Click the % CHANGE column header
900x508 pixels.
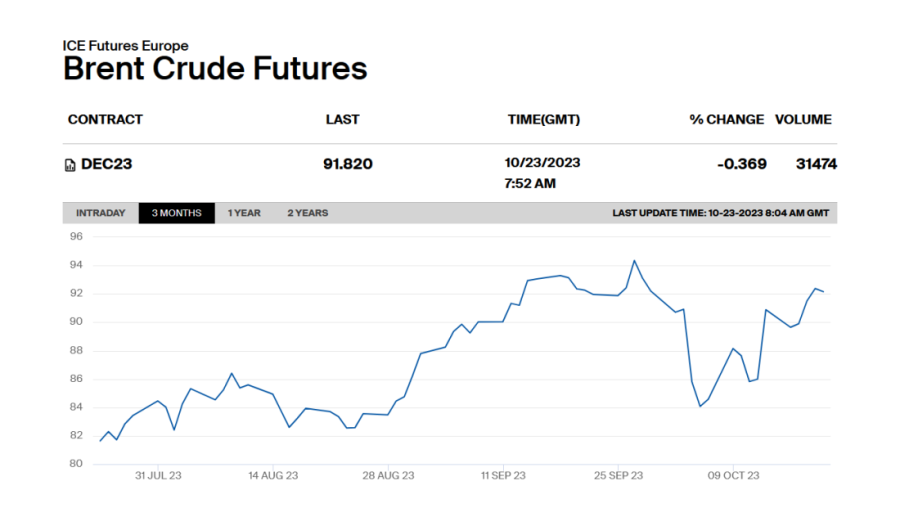pos(726,119)
